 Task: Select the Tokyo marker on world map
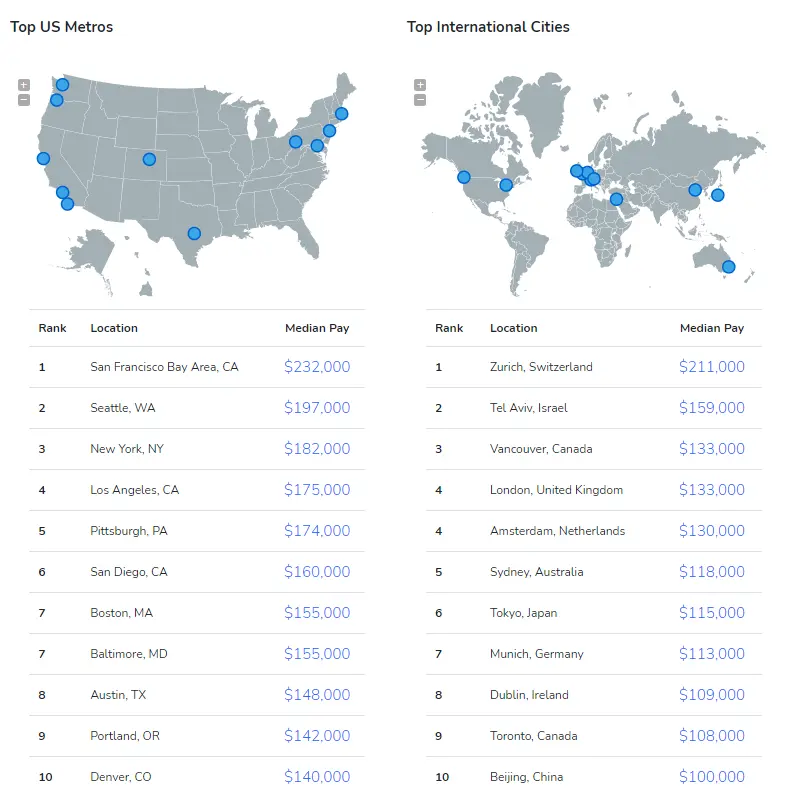717,195
